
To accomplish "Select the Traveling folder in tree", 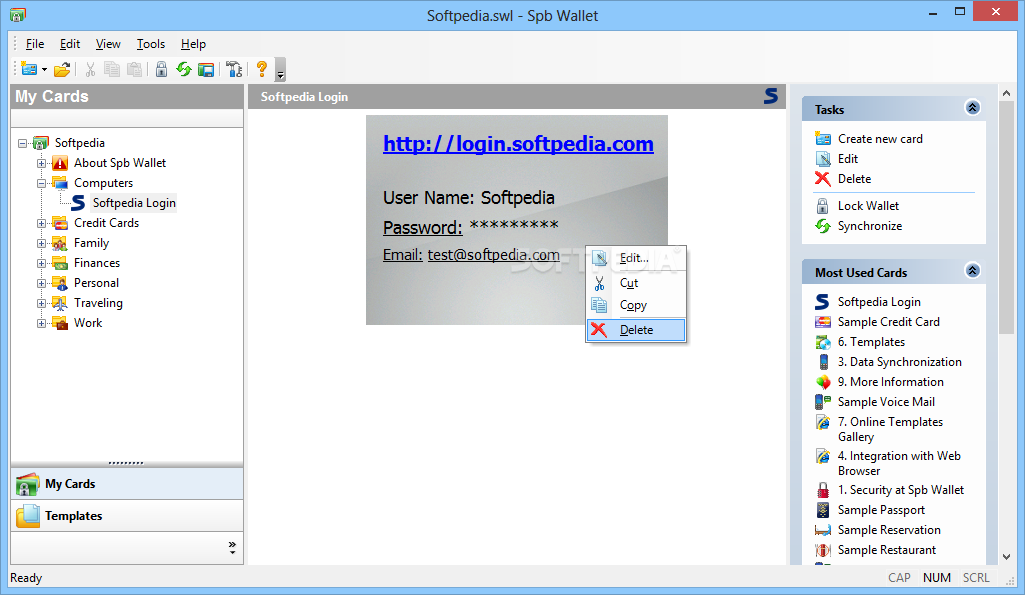I will 98,303.
